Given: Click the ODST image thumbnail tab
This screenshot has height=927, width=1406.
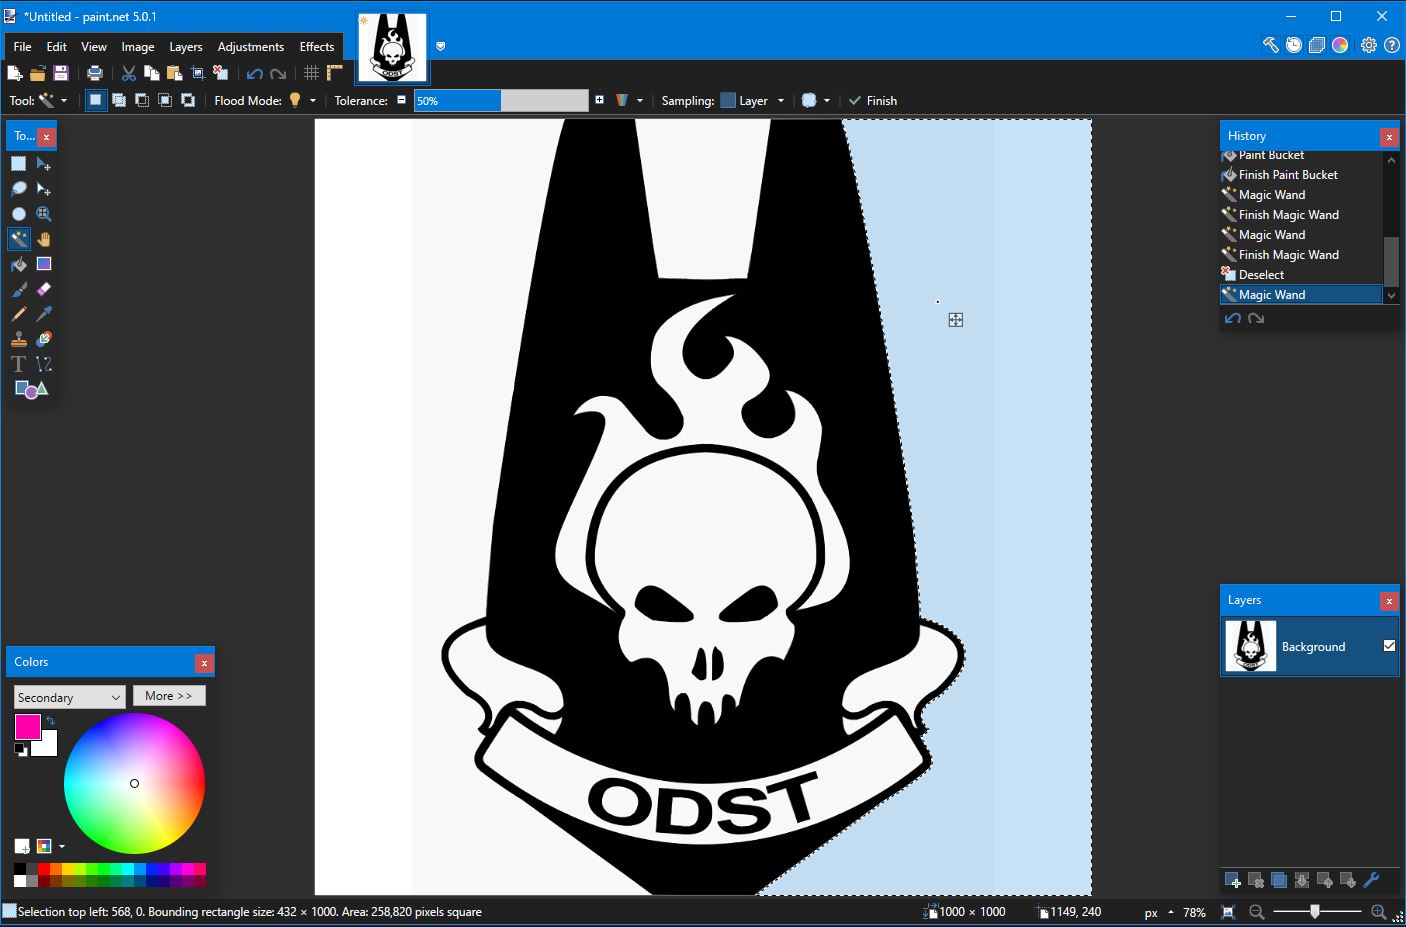Looking at the screenshot, I should coord(392,47).
